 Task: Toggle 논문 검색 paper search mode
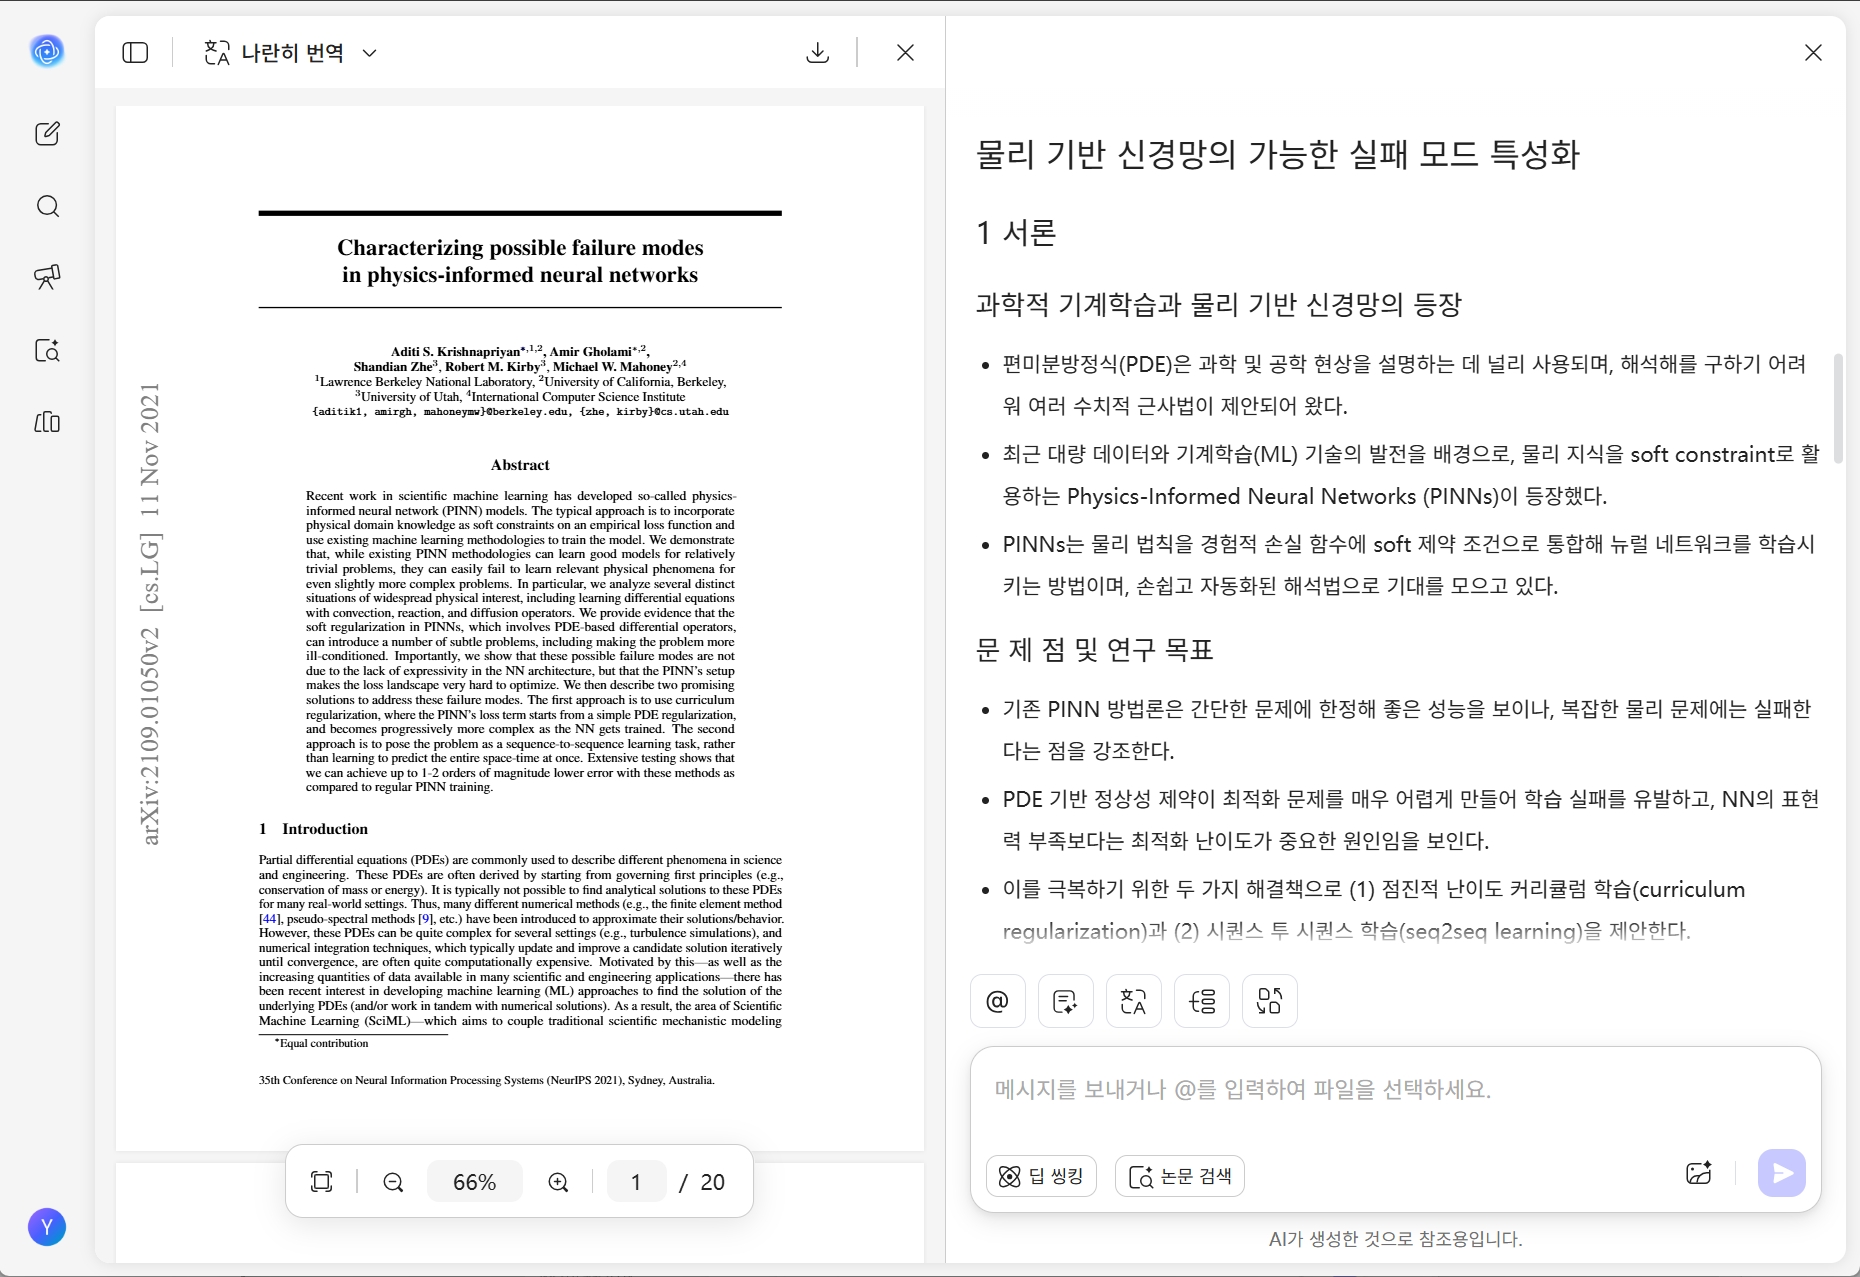[x=1180, y=1176]
